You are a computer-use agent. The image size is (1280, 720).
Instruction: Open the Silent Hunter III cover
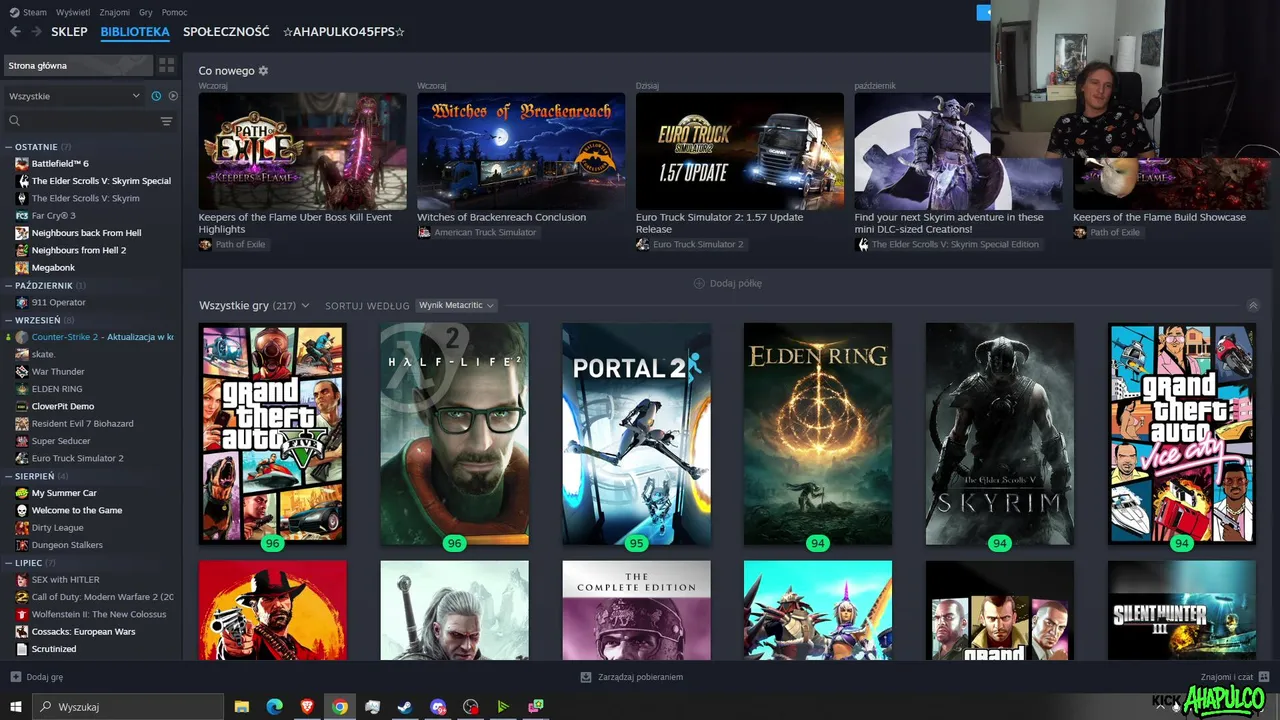(1182, 610)
